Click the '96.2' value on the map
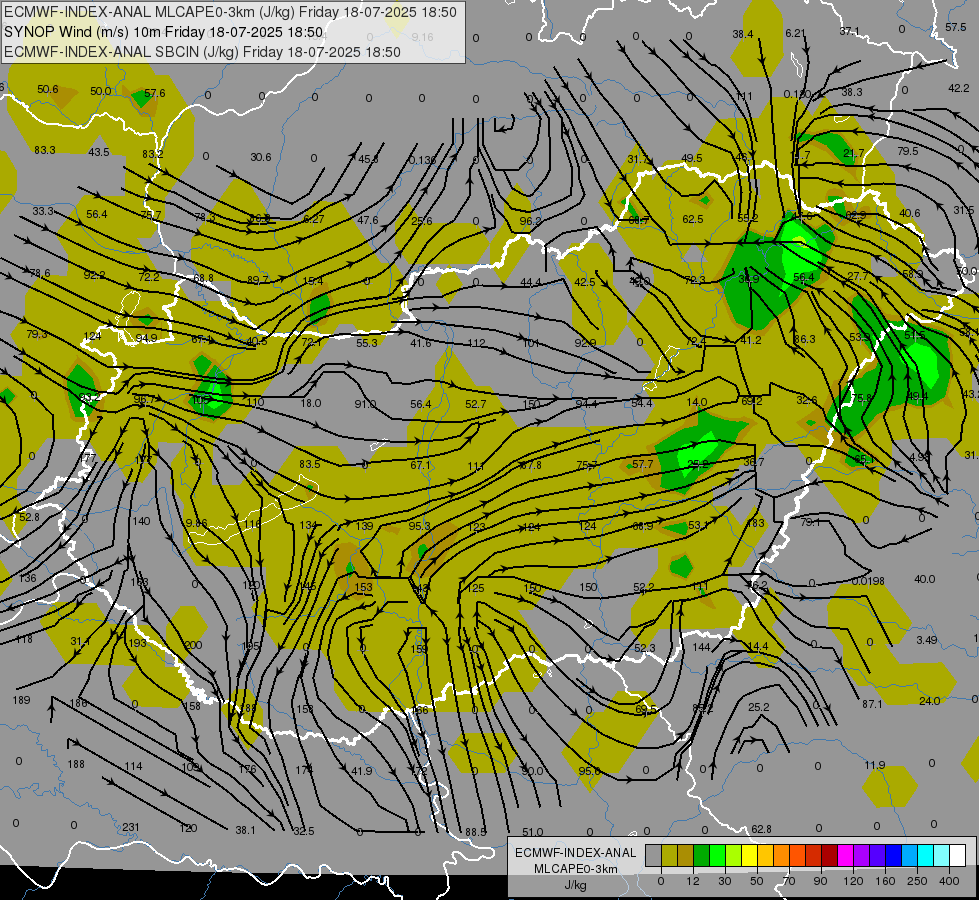Screen dimensions: 979x900 tap(530, 221)
